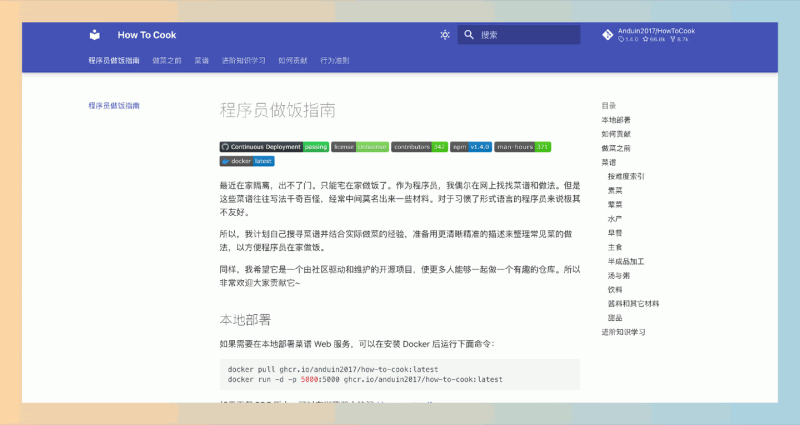Click the 8.7k forks count in header
Screen dimensions: 800x425
pos(679,39)
